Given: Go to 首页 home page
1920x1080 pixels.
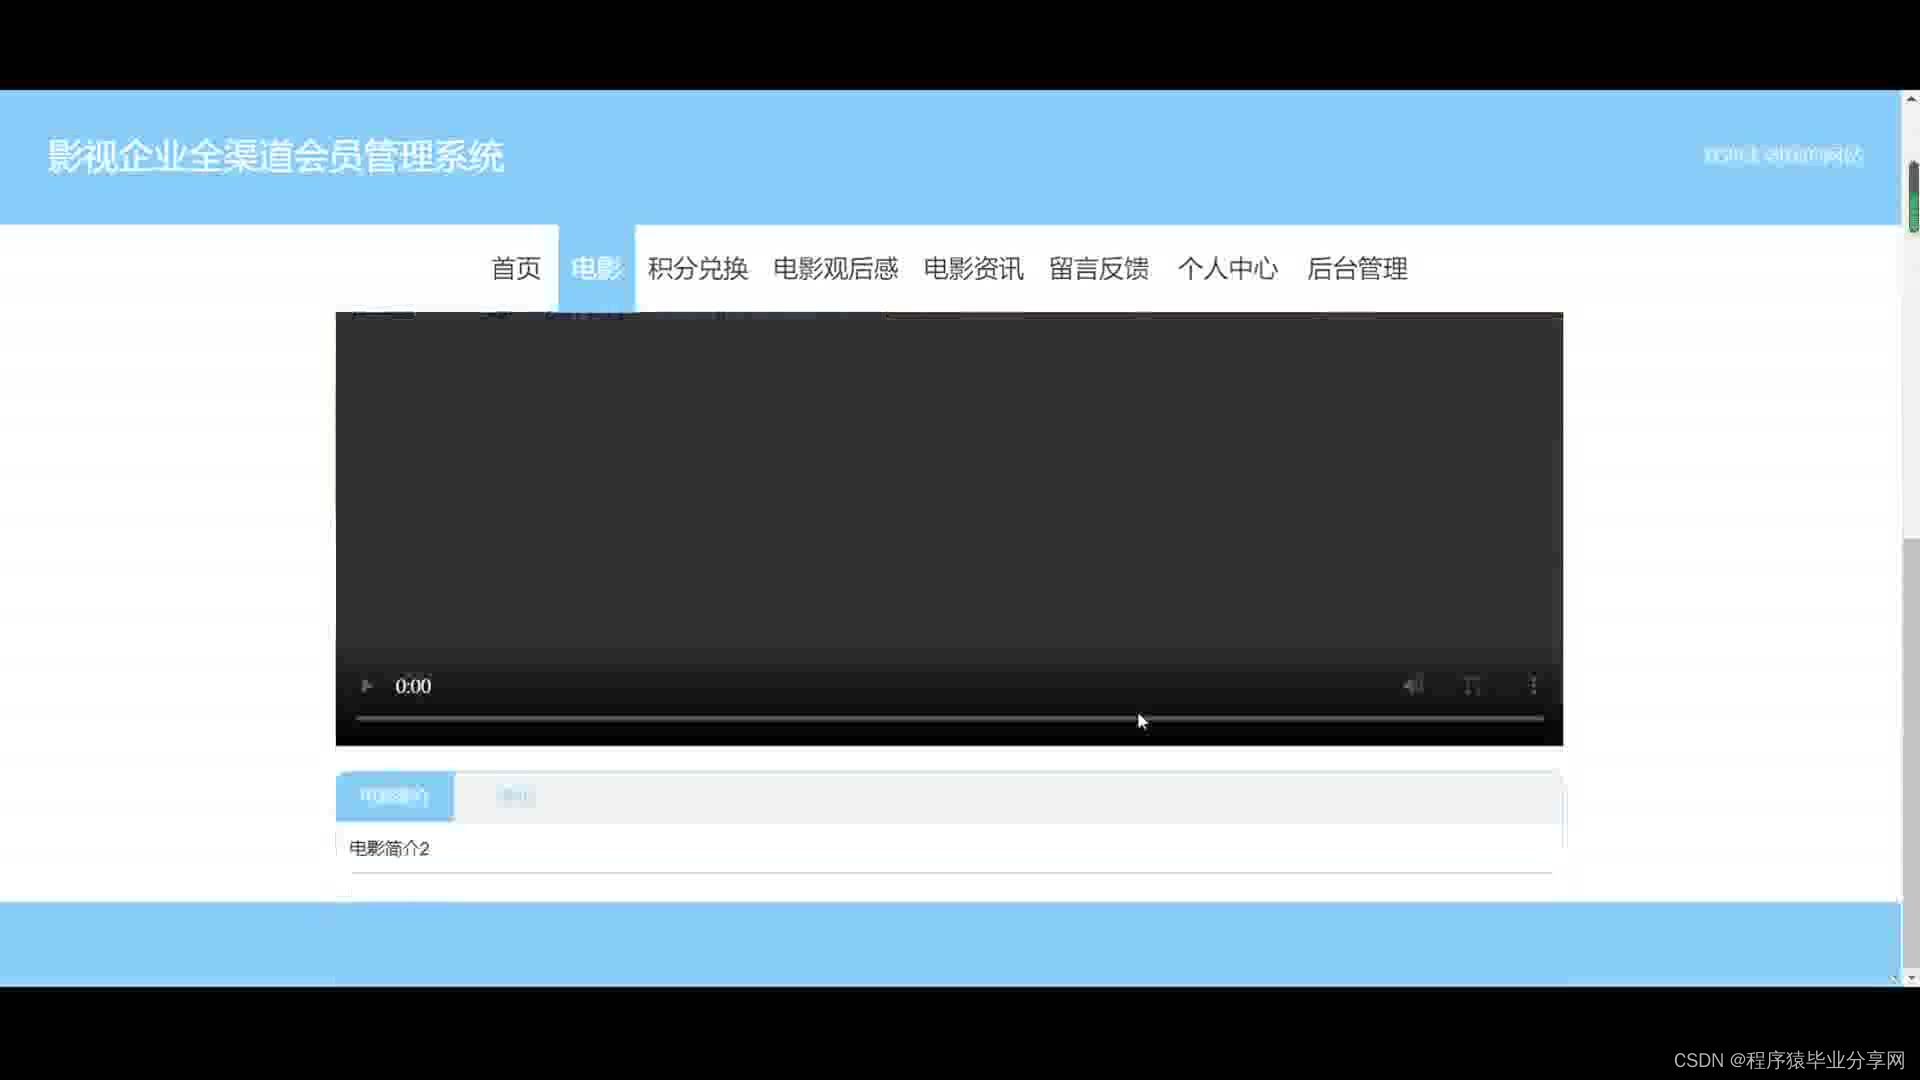Looking at the screenshot, I should (515, 269).
